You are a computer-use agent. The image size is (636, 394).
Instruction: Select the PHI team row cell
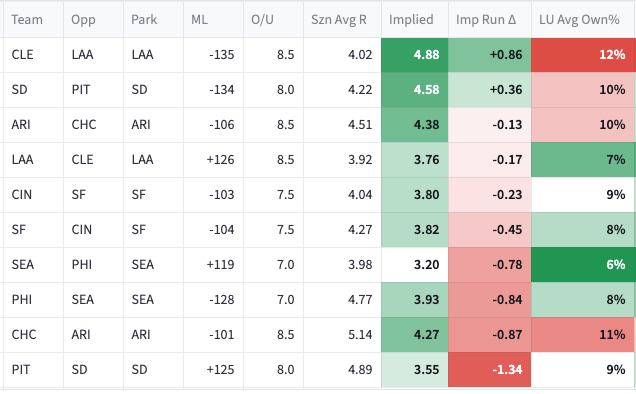click(33, 299)
